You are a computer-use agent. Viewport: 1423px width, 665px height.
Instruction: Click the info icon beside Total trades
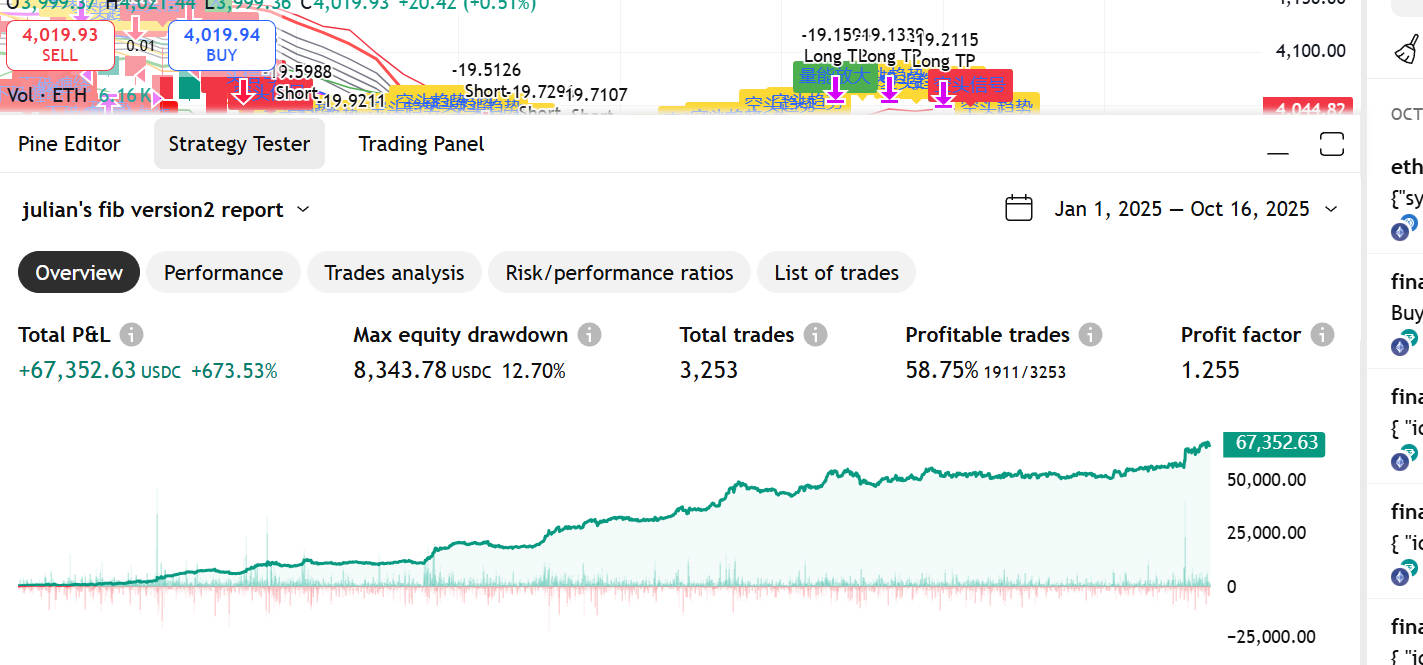coord(816,335)
